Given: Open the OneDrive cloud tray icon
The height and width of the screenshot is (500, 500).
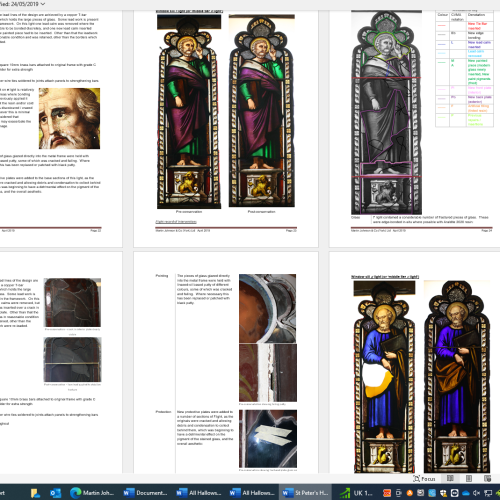Looking at the screenshot, I should (466, 493).
